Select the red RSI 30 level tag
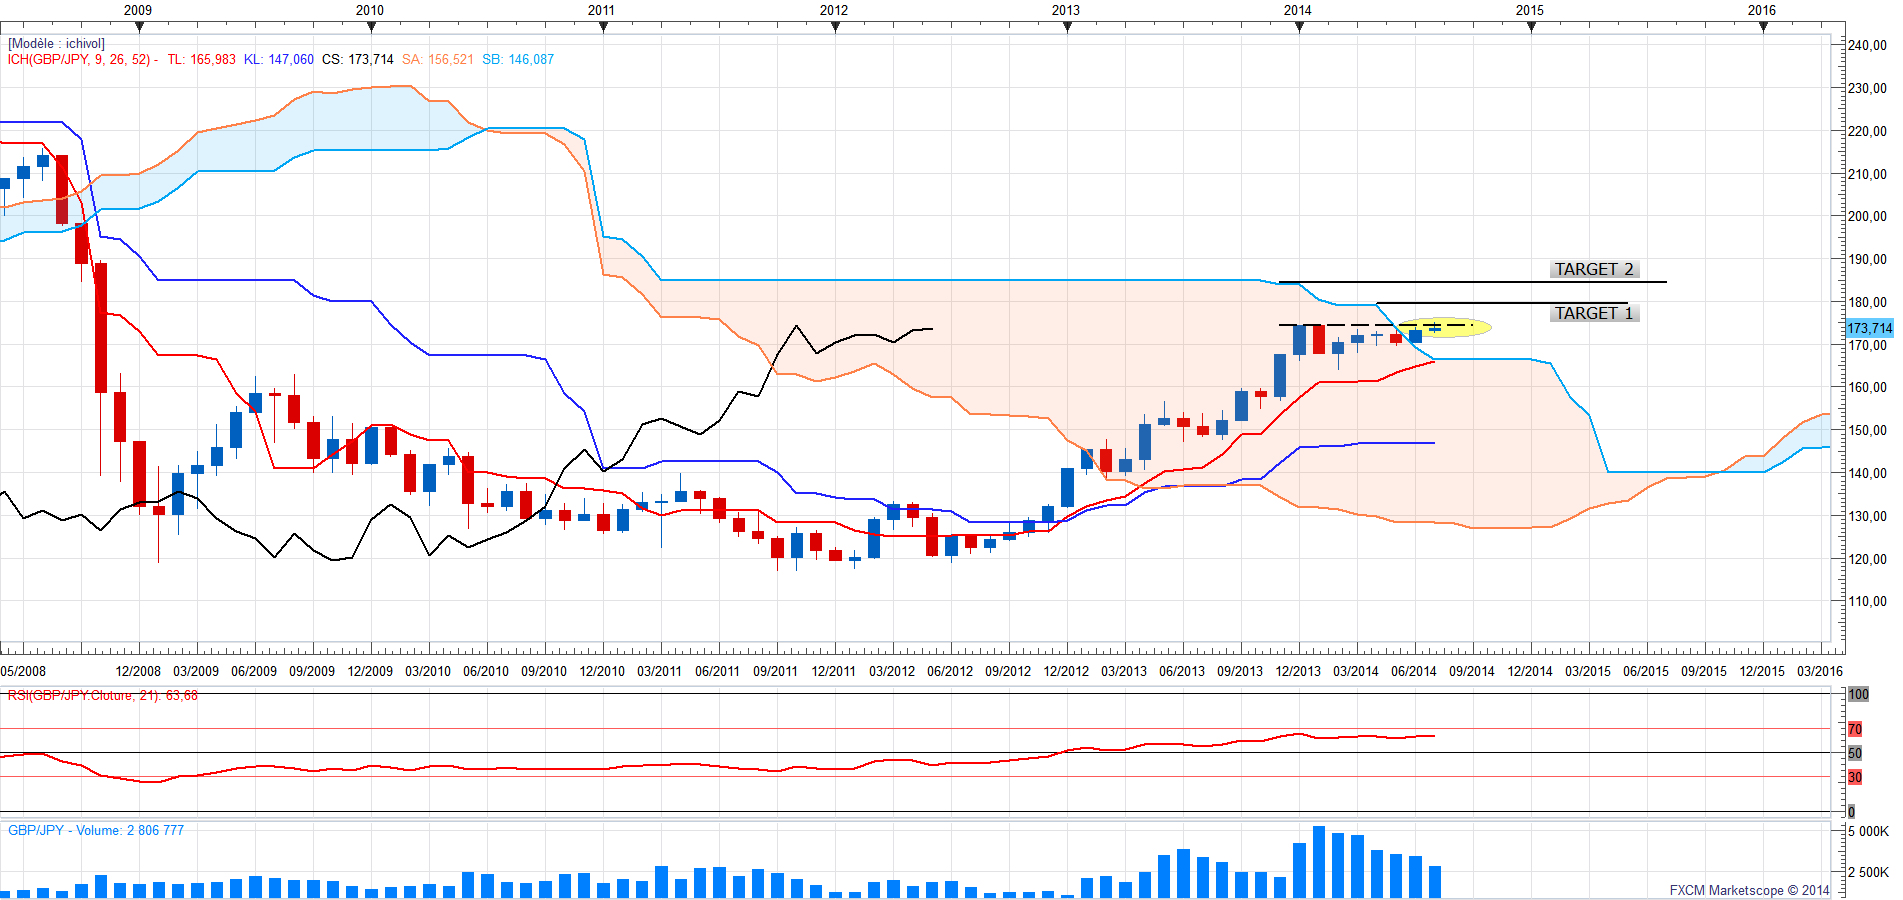The image size is (1903, 900). pos(1855,777)
